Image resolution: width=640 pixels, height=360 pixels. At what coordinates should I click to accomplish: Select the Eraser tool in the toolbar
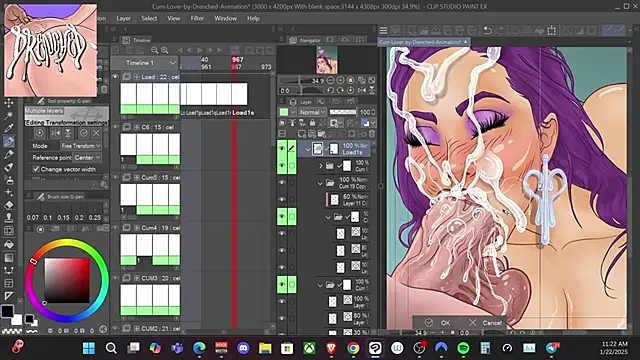point(9,205)
